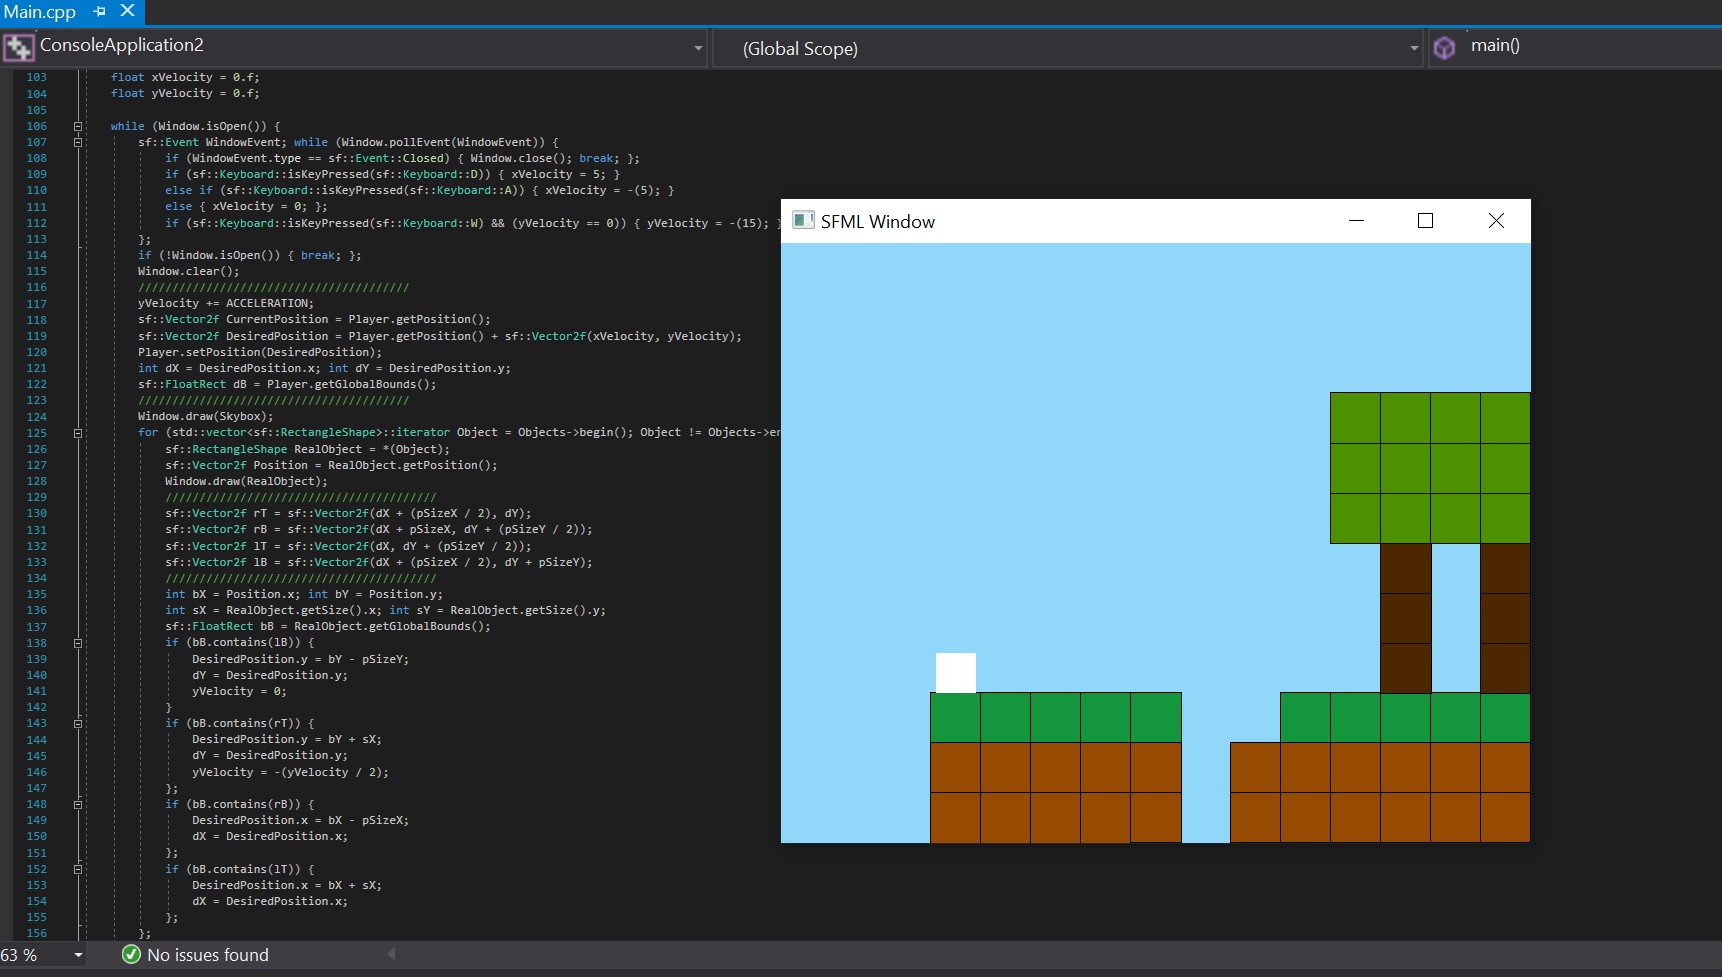Collapse the bB.contains(rT) block at line 143

pos(78,723)
